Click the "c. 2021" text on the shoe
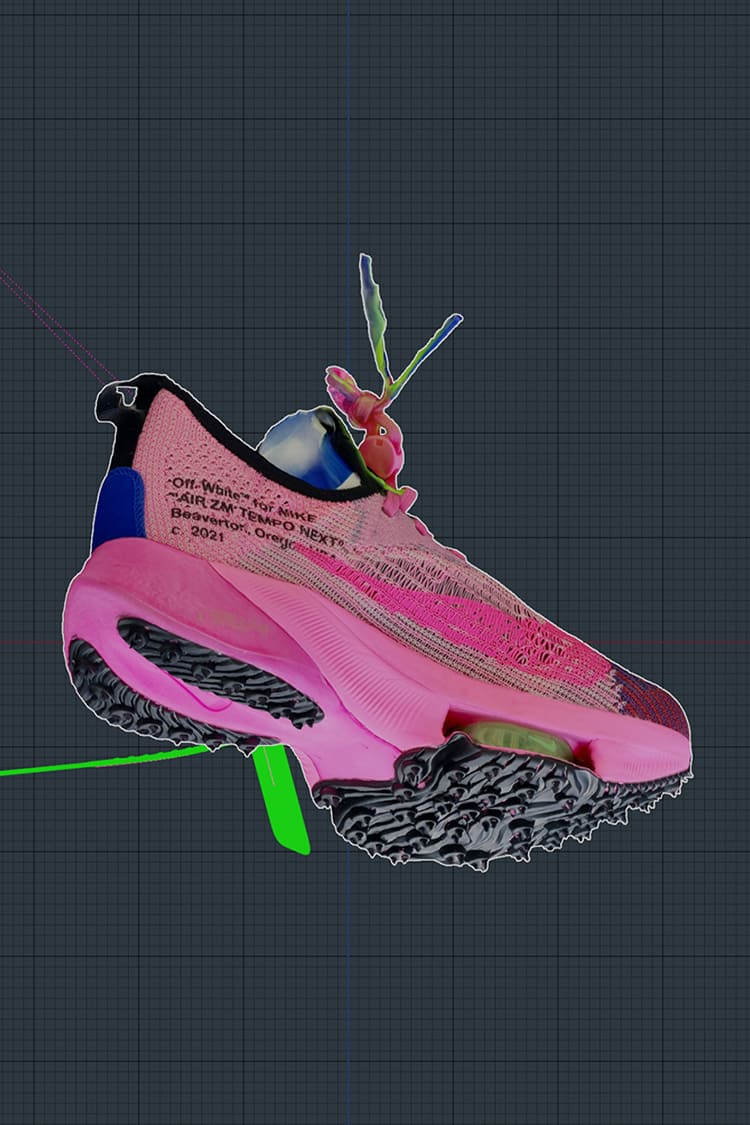The width and height of the screenshot is (750, 1125). click(197, 533)
